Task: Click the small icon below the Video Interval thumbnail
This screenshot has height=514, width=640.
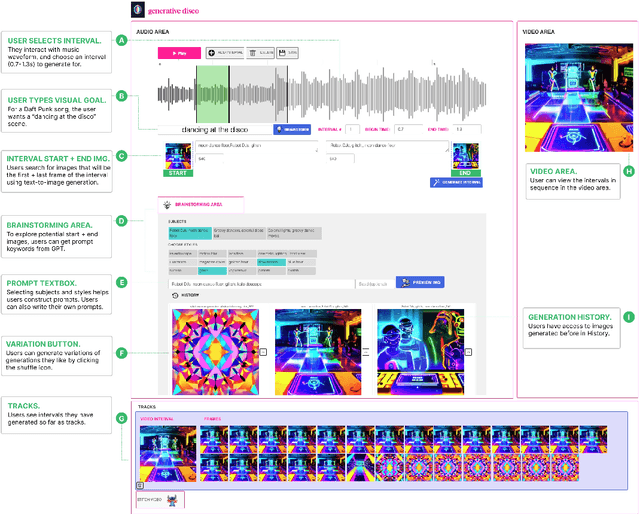Action: coord(140,485)
